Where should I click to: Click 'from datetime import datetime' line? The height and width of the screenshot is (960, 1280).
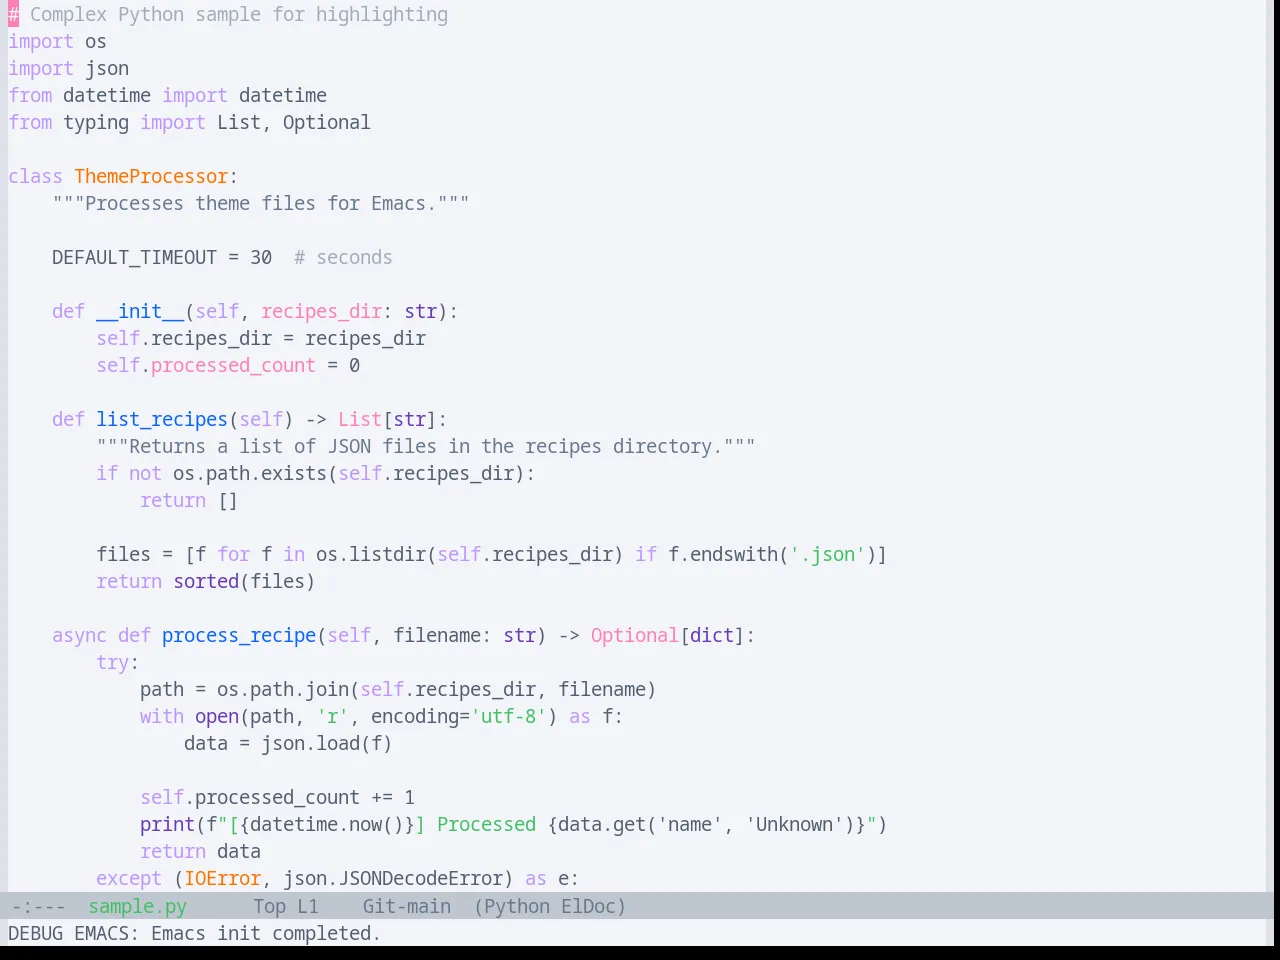[x=167, y=95]
